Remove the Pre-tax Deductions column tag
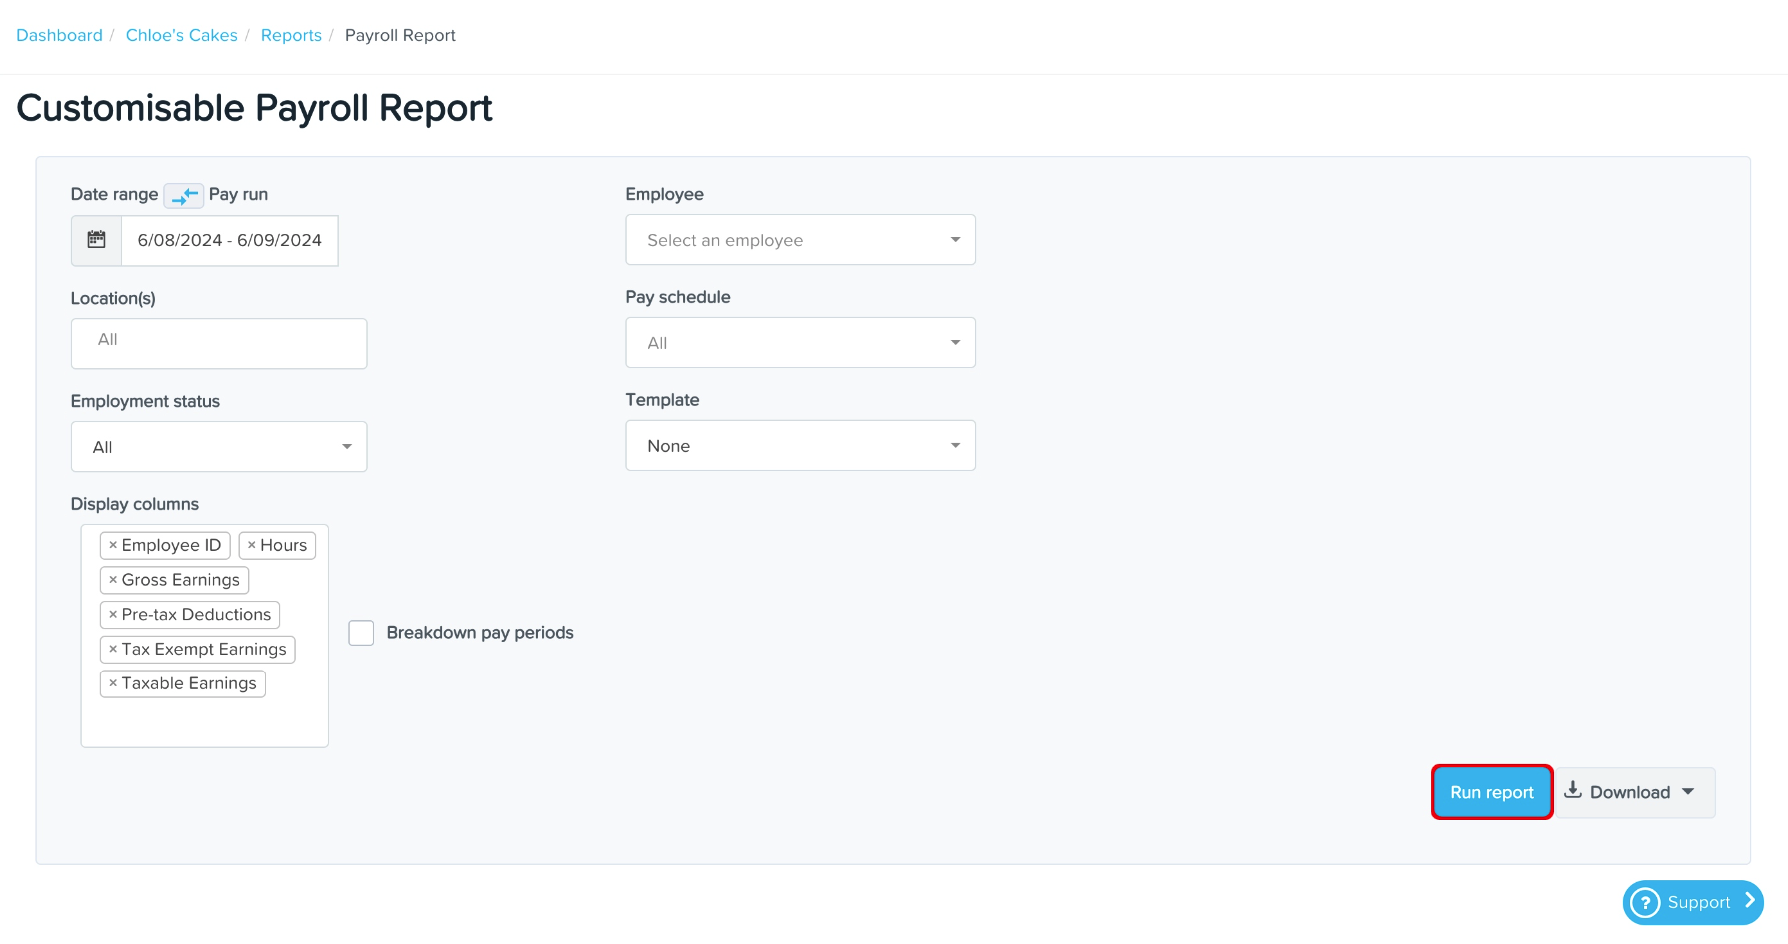 (x=113, y=615)
